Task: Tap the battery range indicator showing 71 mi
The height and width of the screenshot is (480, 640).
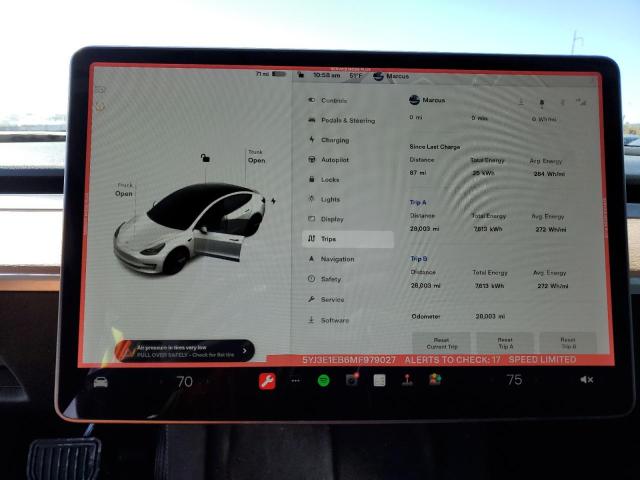Action: pyautogui.click(x=271, y=74)
